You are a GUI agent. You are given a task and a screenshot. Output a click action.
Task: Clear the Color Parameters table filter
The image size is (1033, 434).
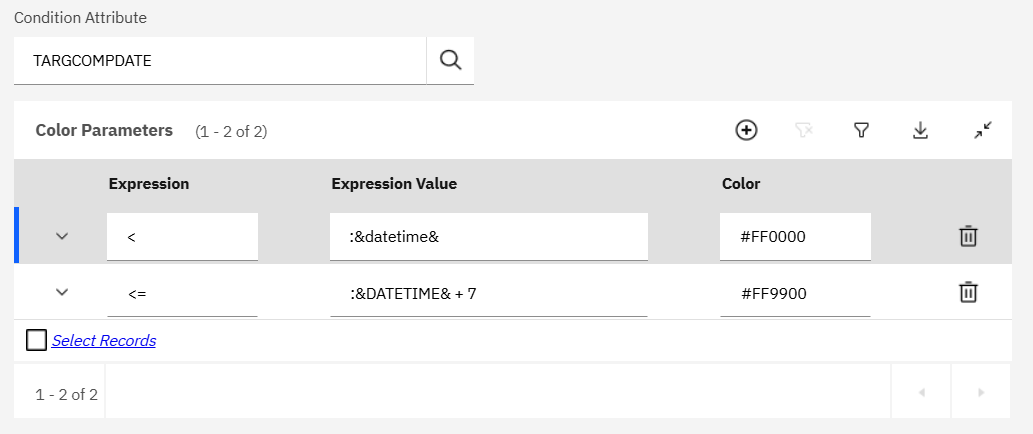(x=803, y=130)
